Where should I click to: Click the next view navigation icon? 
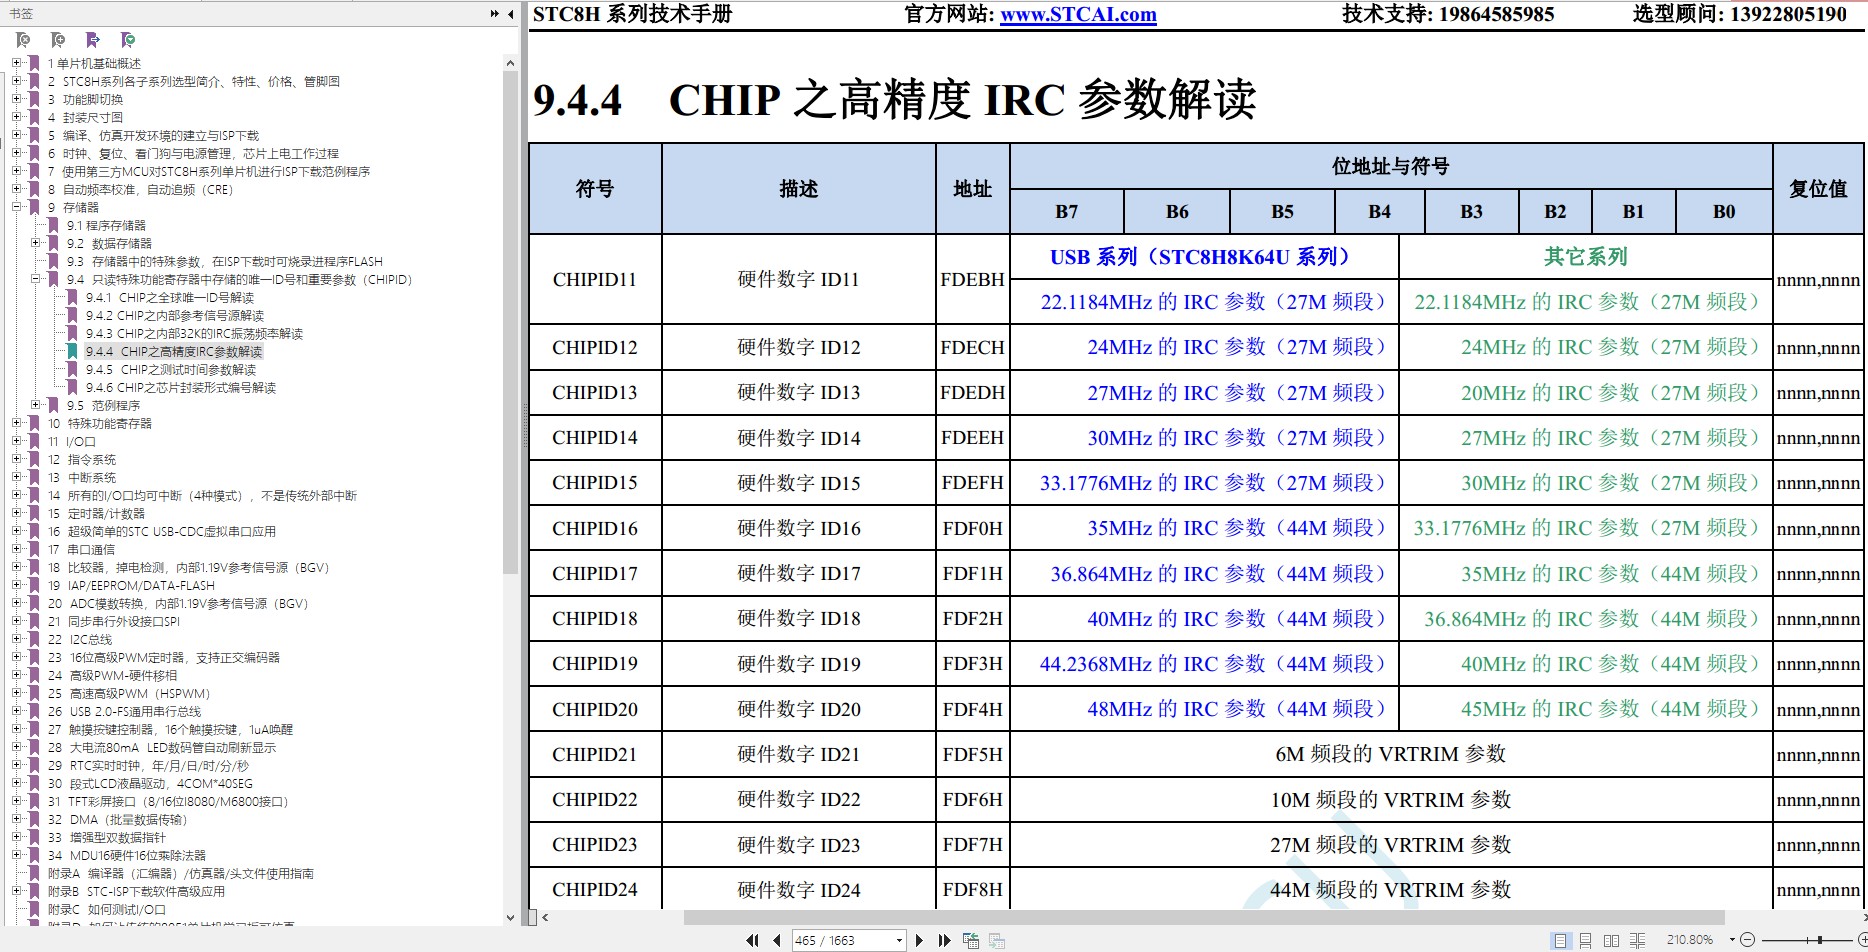[997, 940]
